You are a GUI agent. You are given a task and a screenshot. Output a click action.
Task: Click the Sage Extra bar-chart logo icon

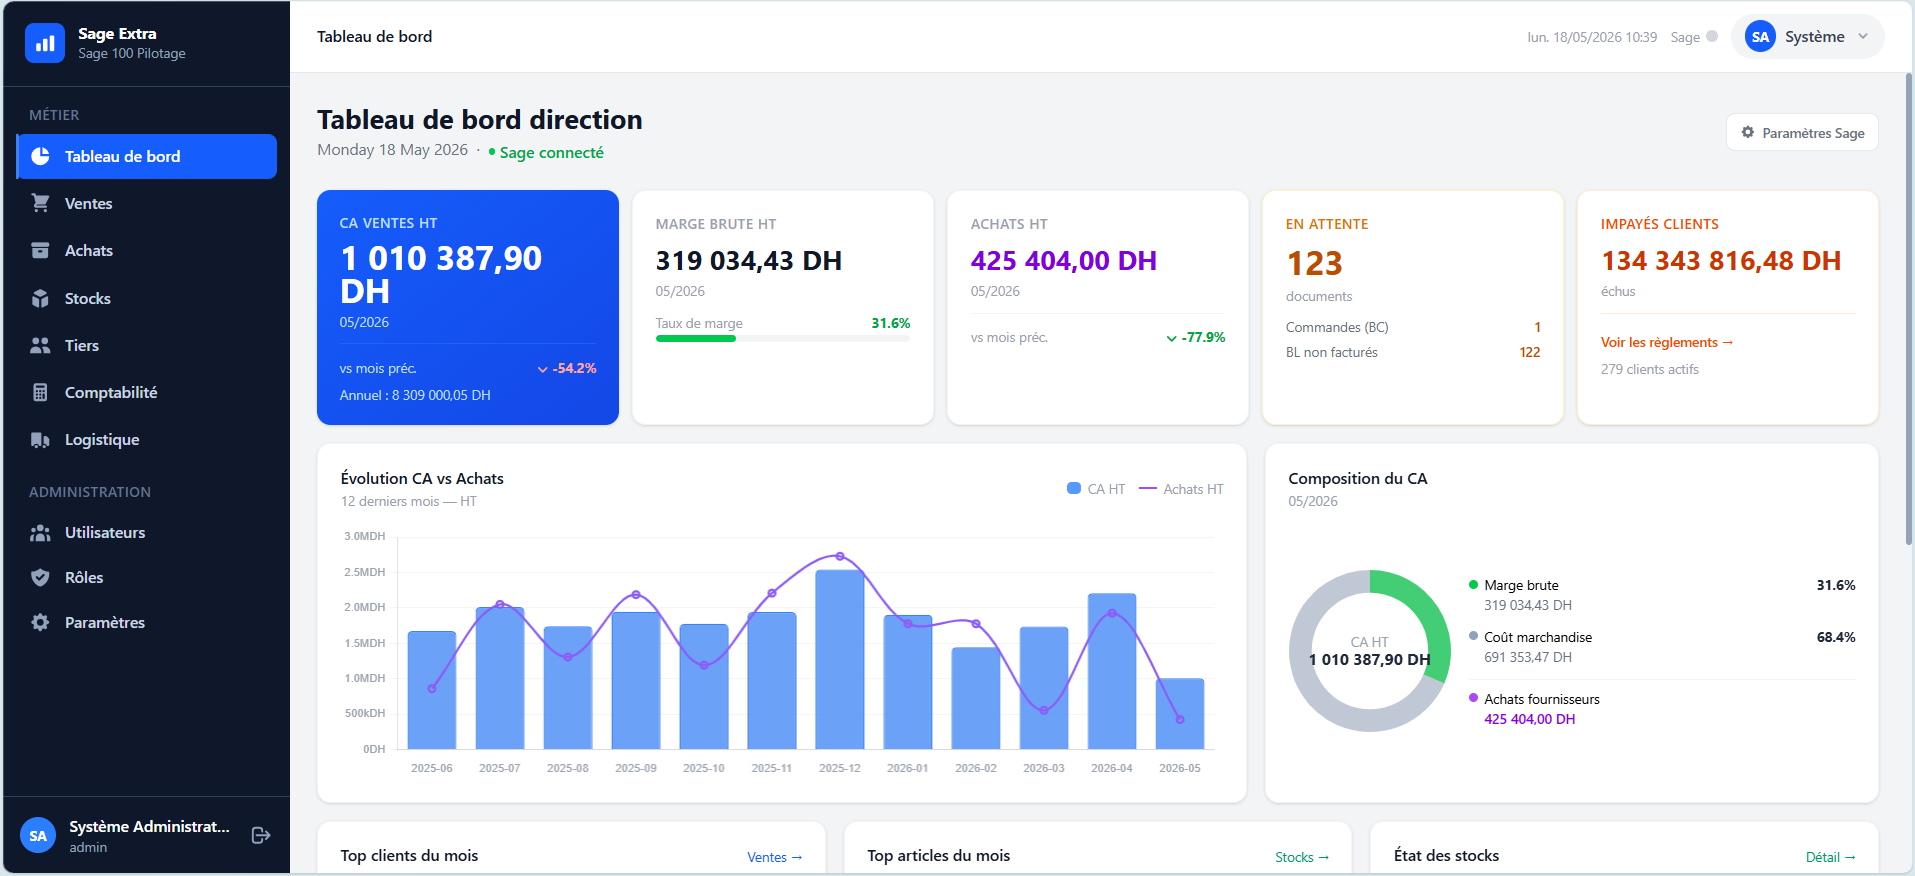pos(45,43)
